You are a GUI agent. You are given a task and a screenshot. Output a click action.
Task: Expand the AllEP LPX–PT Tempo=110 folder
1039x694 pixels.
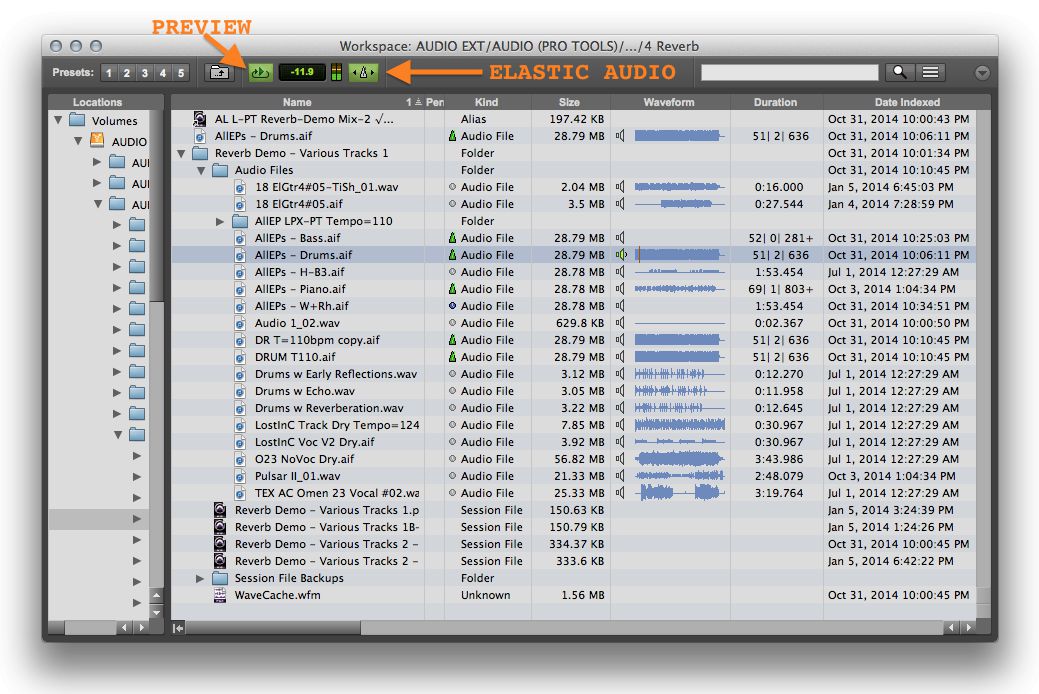click(221, 221)
